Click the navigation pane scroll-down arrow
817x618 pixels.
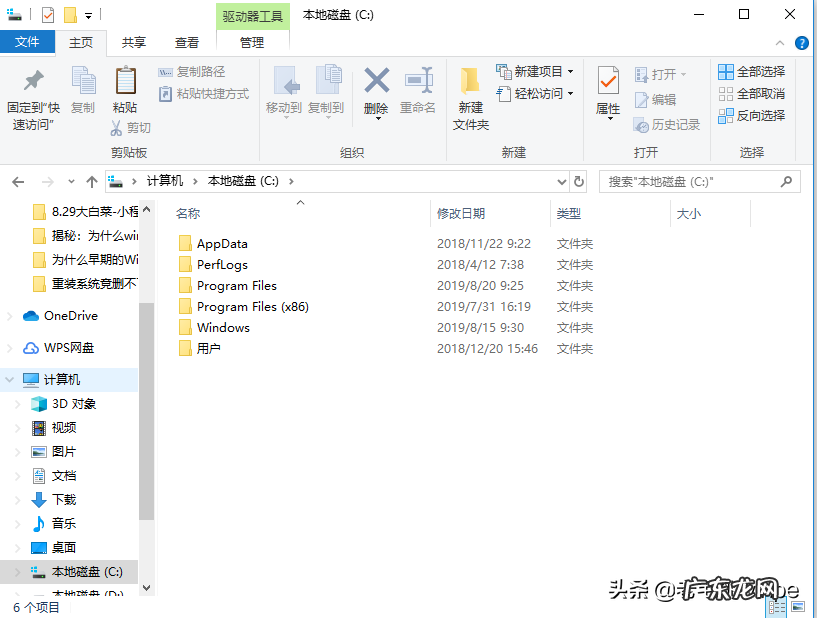[x=146, y=588]
